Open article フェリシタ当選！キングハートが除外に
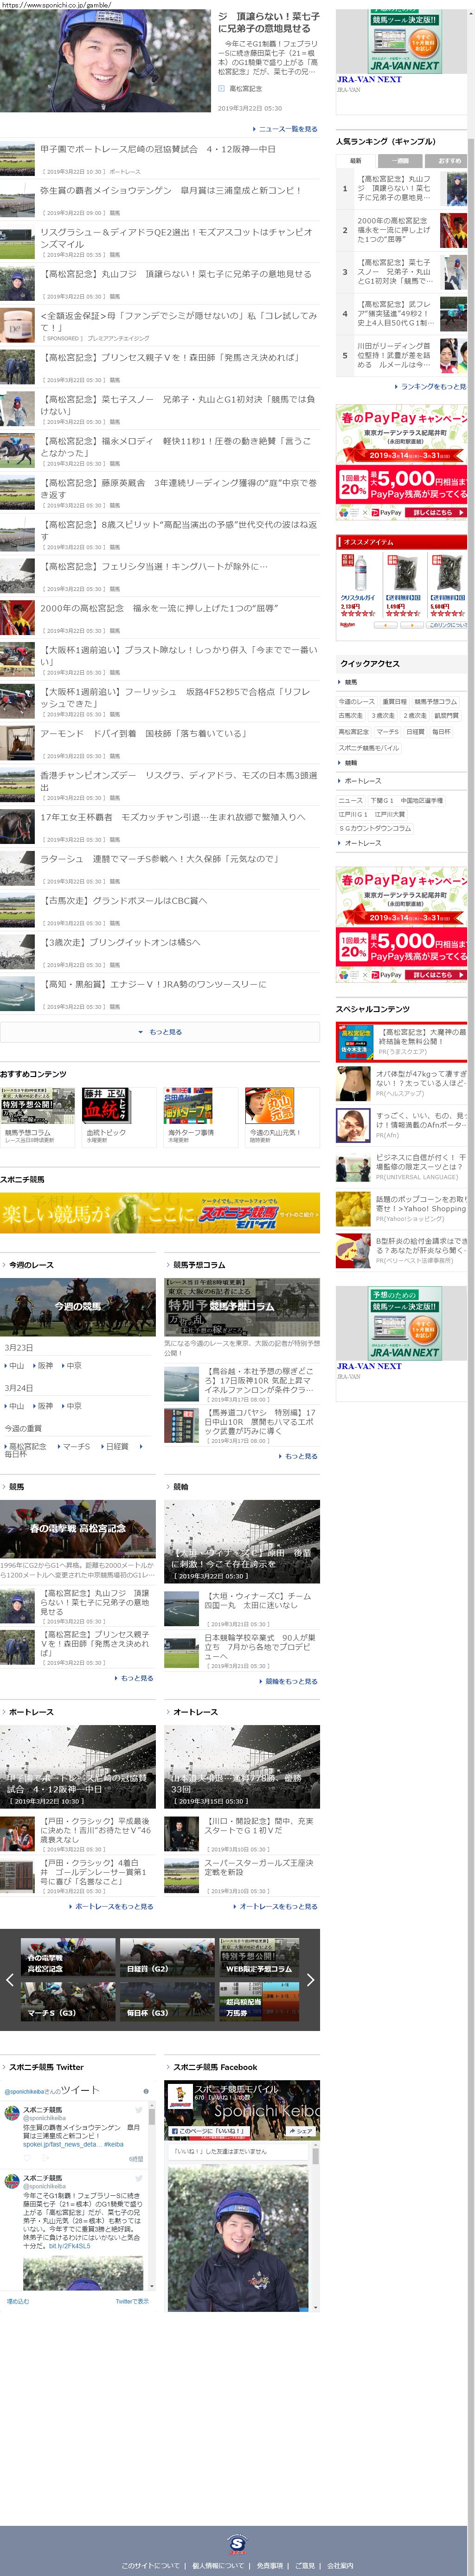The height and width of the screenshot is (2576, 475). tap(154, 566)
